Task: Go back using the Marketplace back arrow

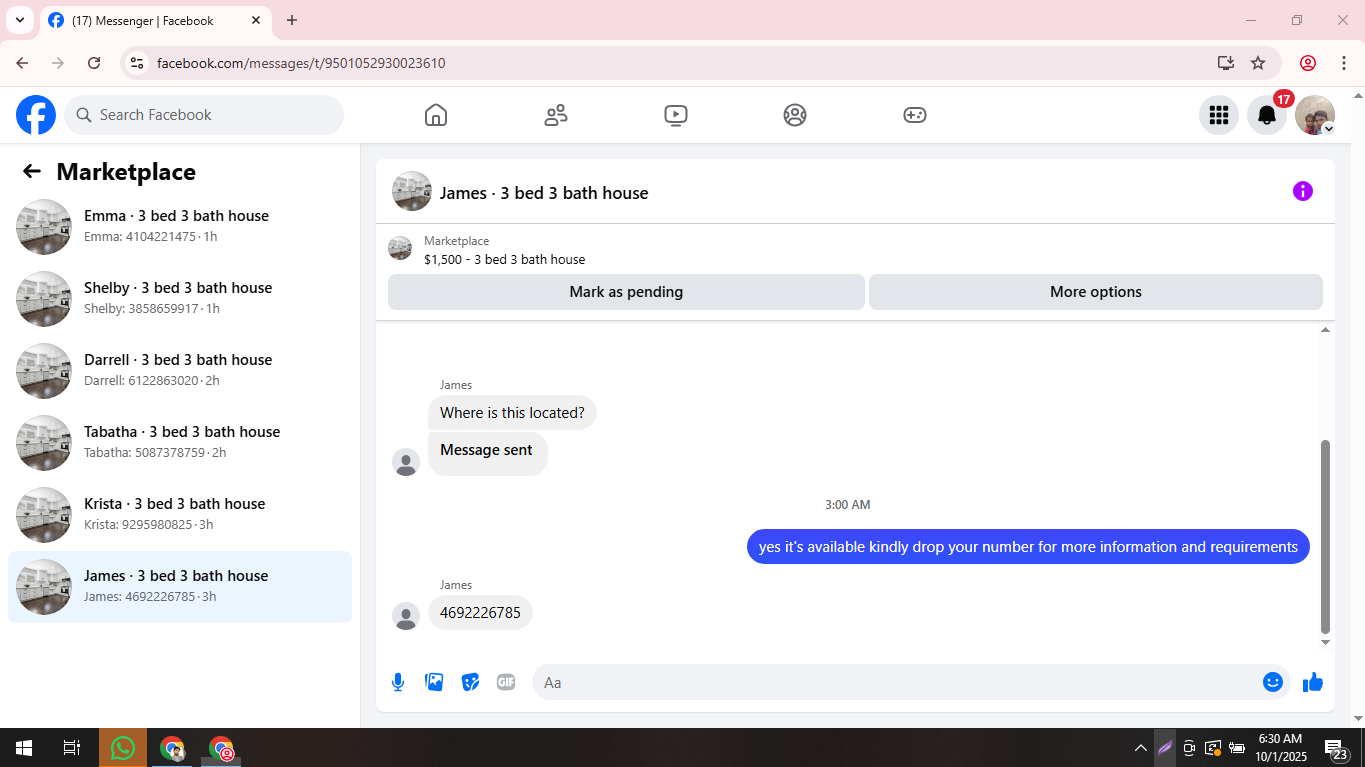Action: [32, 172]
